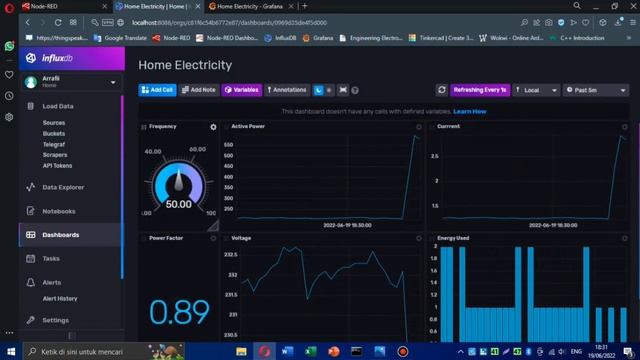The width and height of the screenshot is (640, 360).
Task: Open Buckets under Load Data
Action: coord(54,133)
